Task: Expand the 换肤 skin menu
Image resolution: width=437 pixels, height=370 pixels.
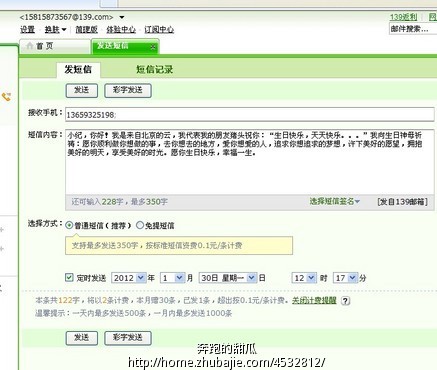Action: coord(55,30)
